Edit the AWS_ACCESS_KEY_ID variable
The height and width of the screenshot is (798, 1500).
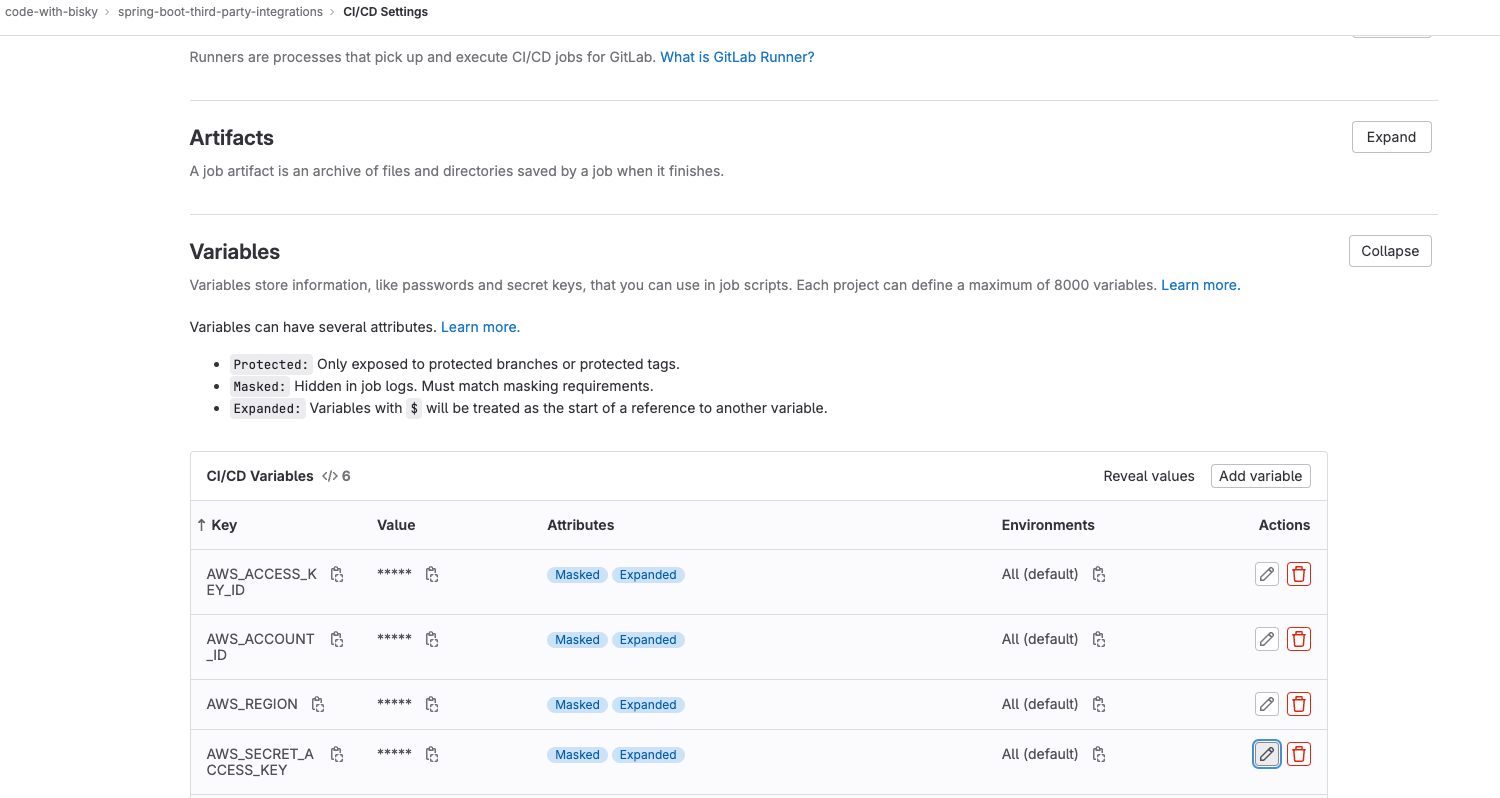[x=1267, y=574]
